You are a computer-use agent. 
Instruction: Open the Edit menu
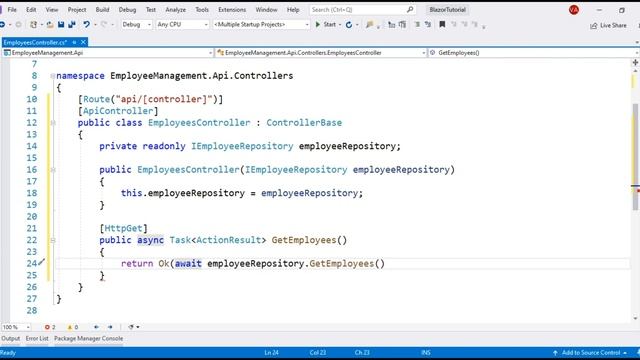coord(31,9)
